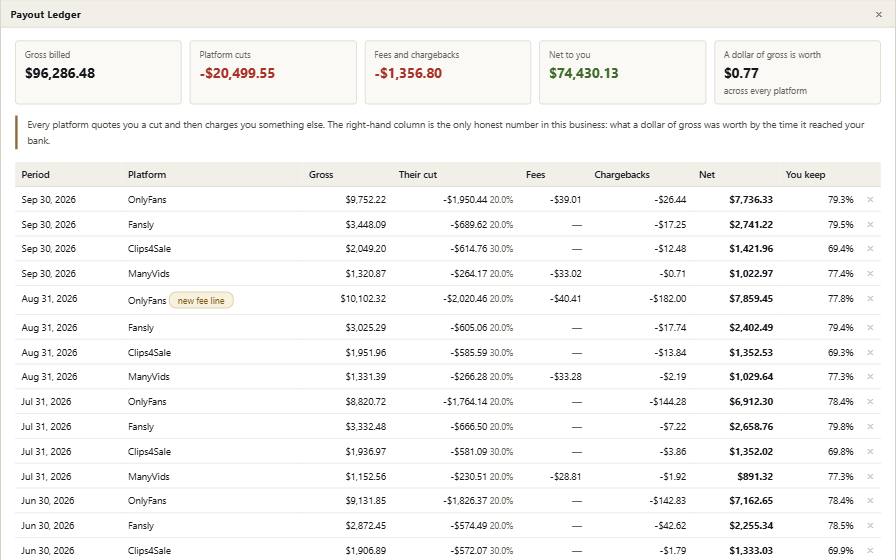Click keep percentage 78.5%
Viewport: 896px width, 560px height.
841,526
